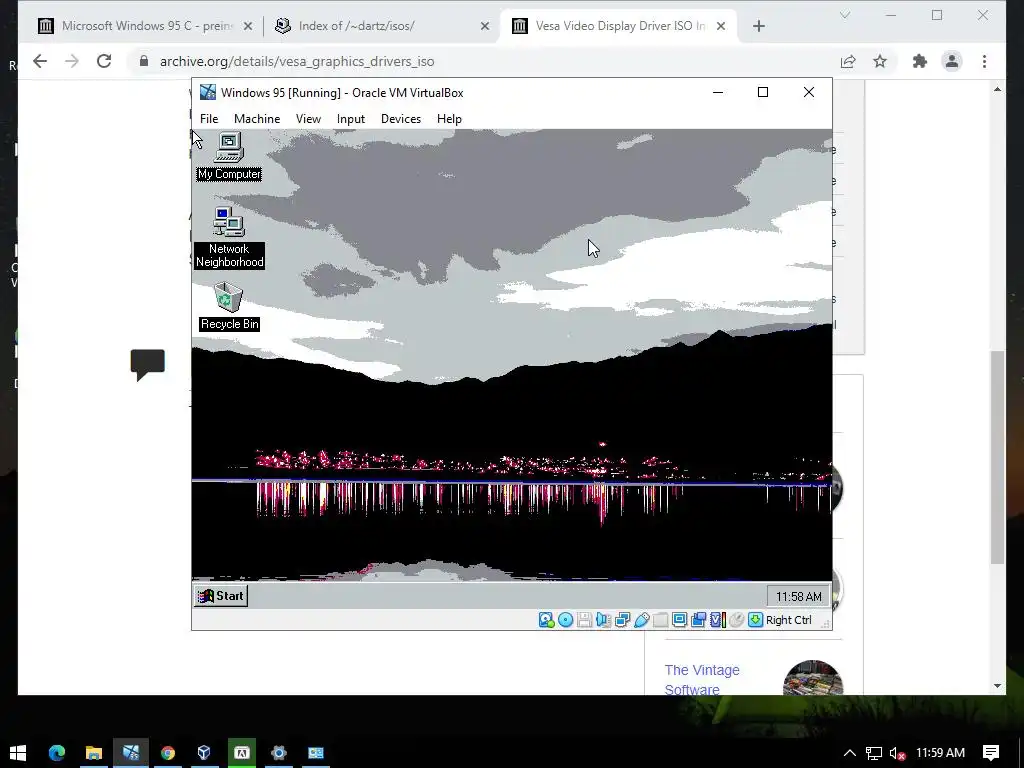Open the Settings gear taskbar icon
The height and width of the screenshot is (768, 1024).
(279, 753)
